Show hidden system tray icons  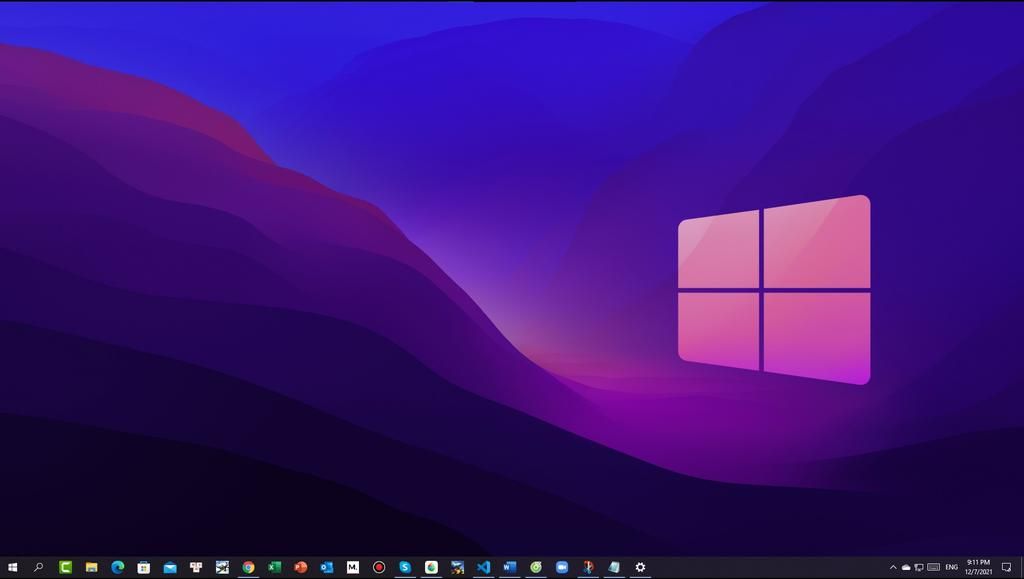893,567
